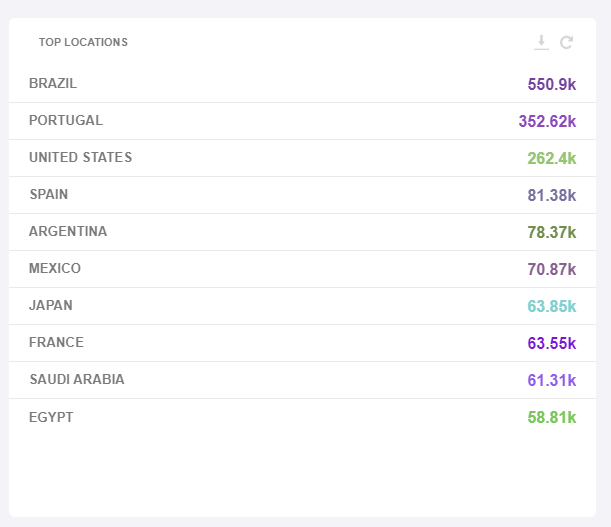Click the download icon in Top Locations
This screenshot has height=527, width=611.
pyautogui.click(x=541, y=42)
